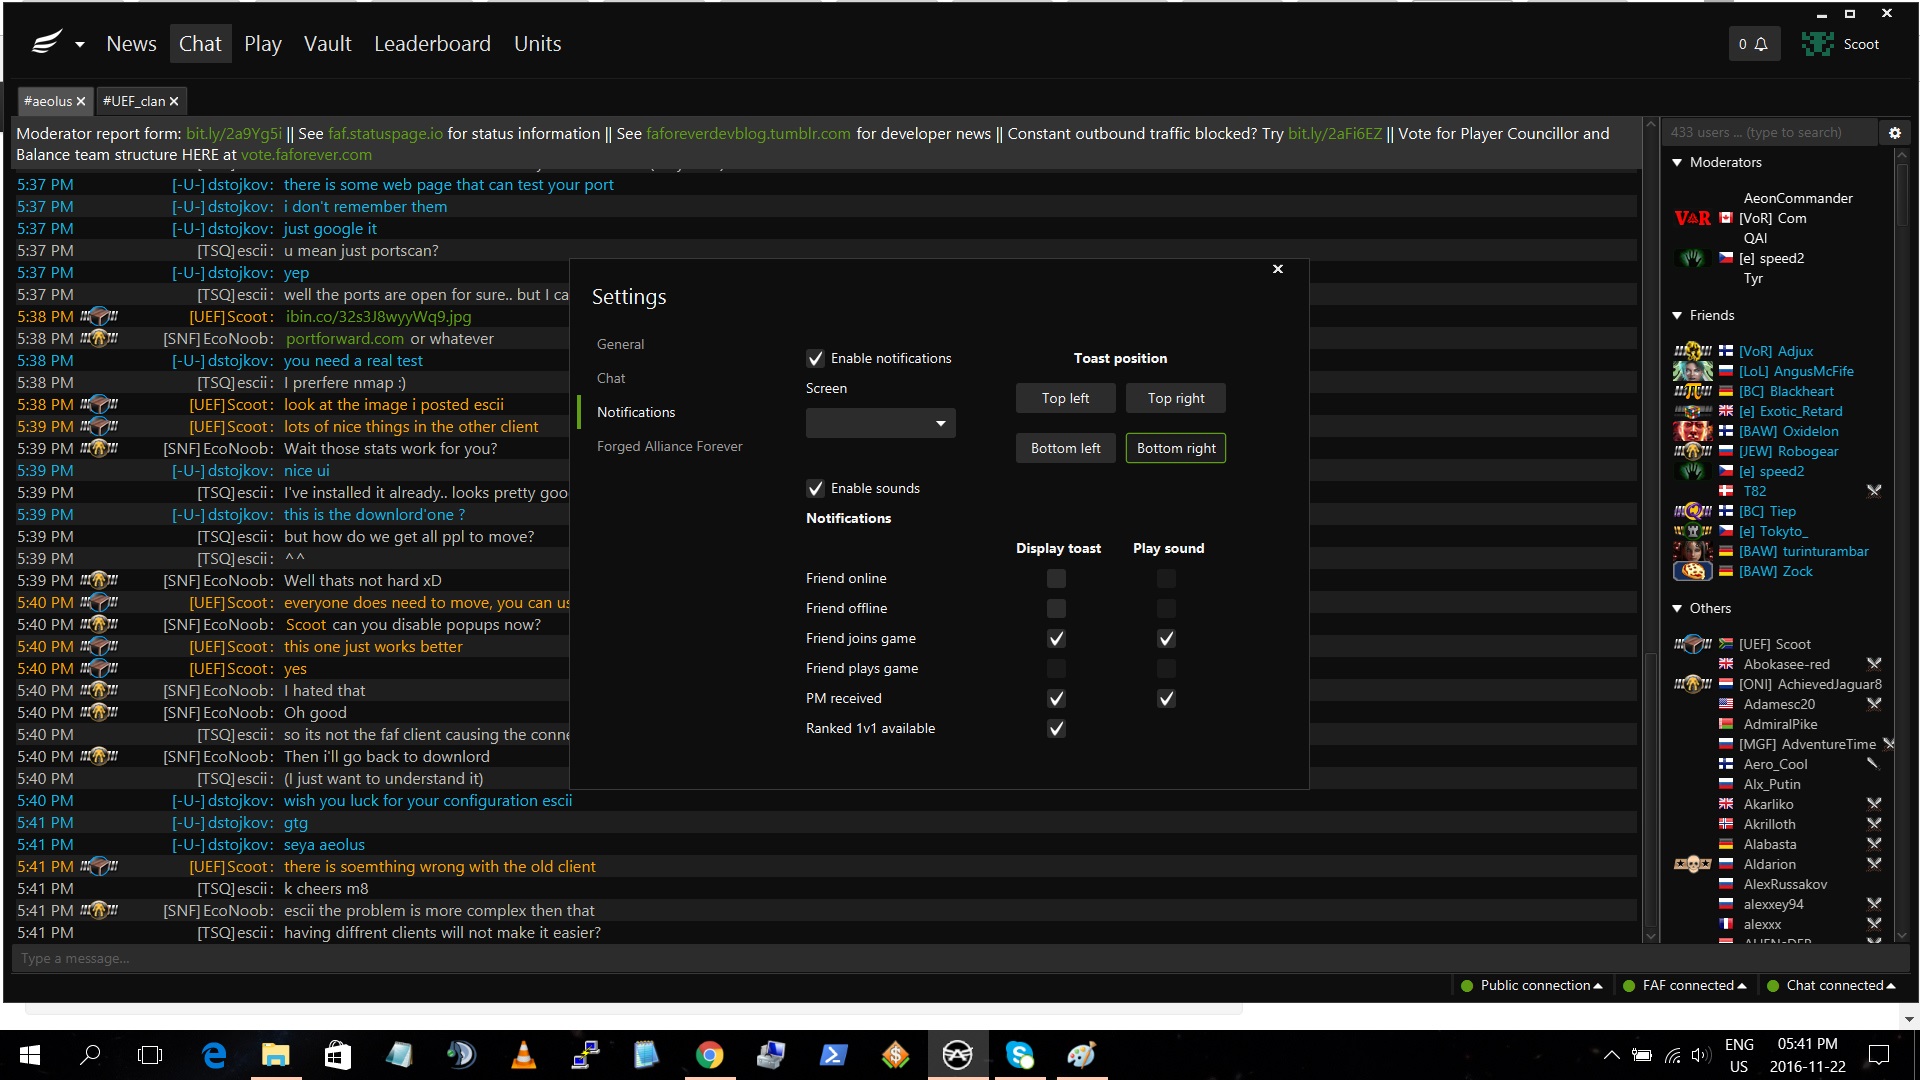Open Action Center notifications icon

1879,1055
